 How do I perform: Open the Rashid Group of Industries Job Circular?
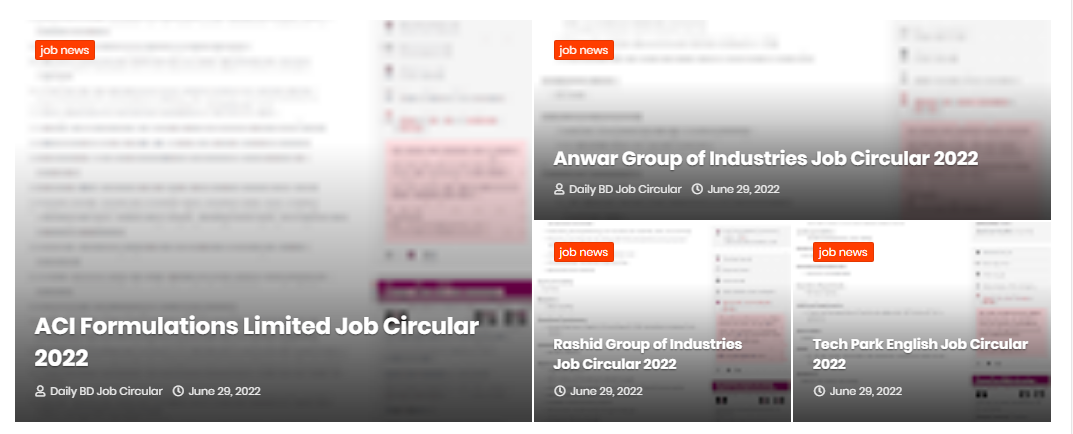(648, 353)
